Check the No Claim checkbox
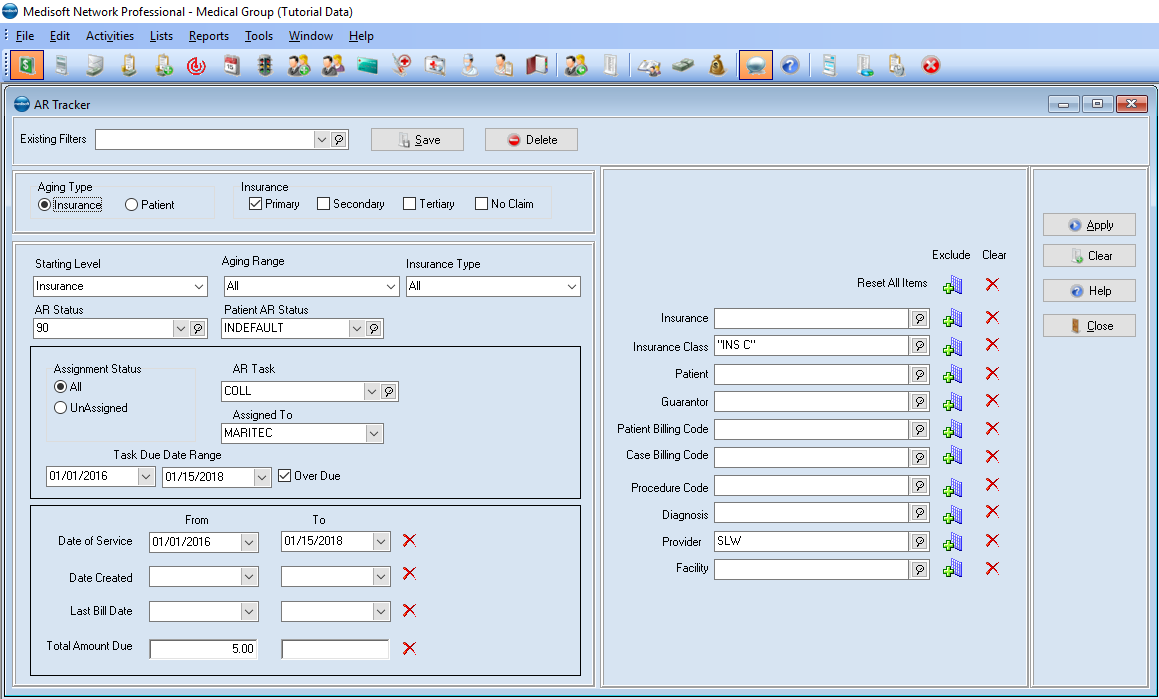Image resolution: width=1159 pixels, height=699 pixels. pyautogui.click(x=481, y=204)
